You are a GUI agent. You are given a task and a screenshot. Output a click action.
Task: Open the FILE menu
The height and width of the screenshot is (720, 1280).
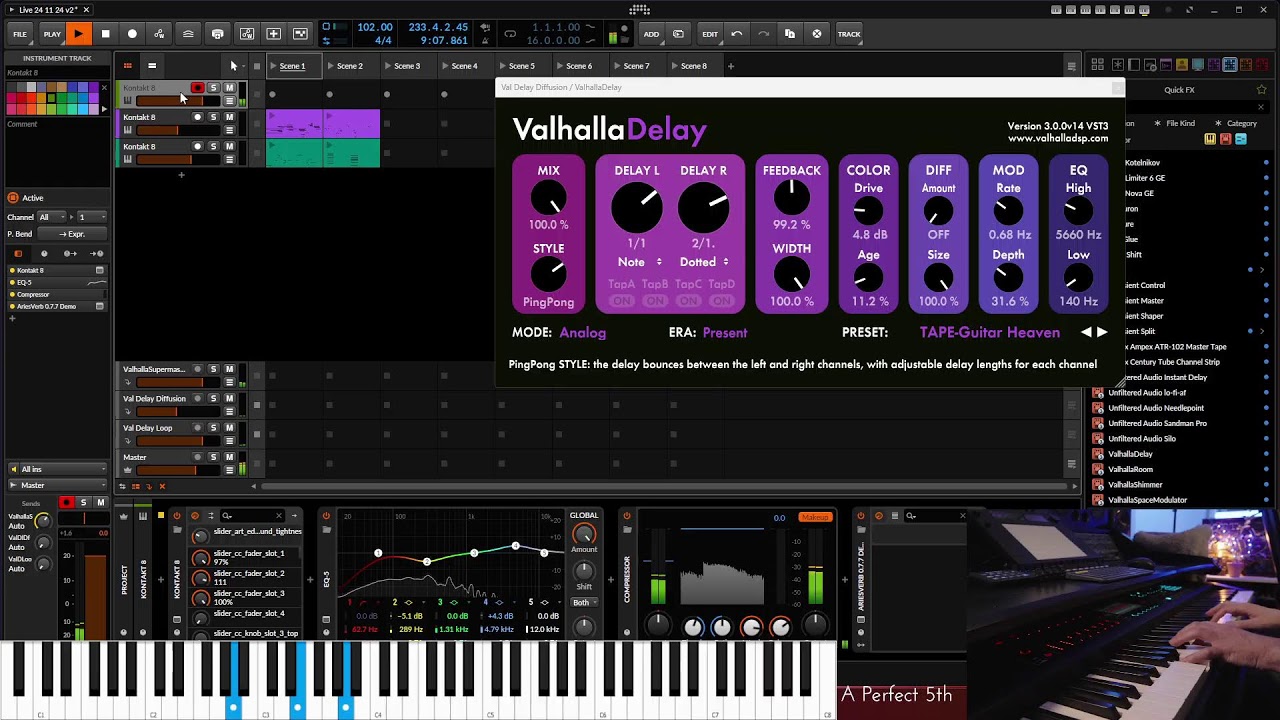click(x=20, y=34)
